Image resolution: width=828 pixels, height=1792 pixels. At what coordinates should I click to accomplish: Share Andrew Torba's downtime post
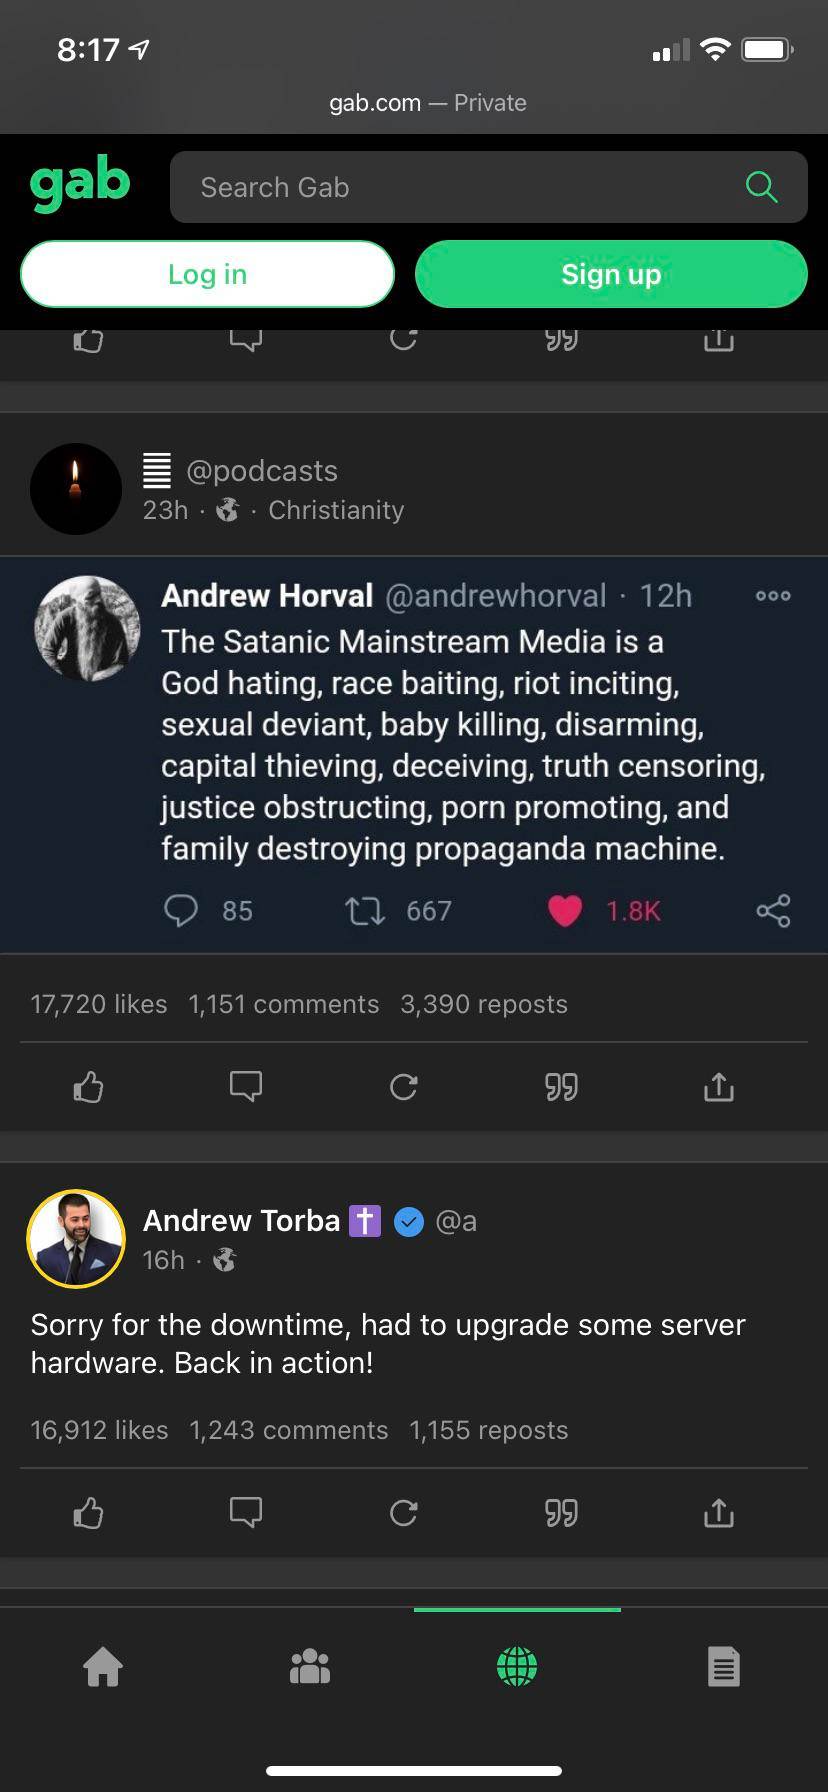tap(719, 1513)
